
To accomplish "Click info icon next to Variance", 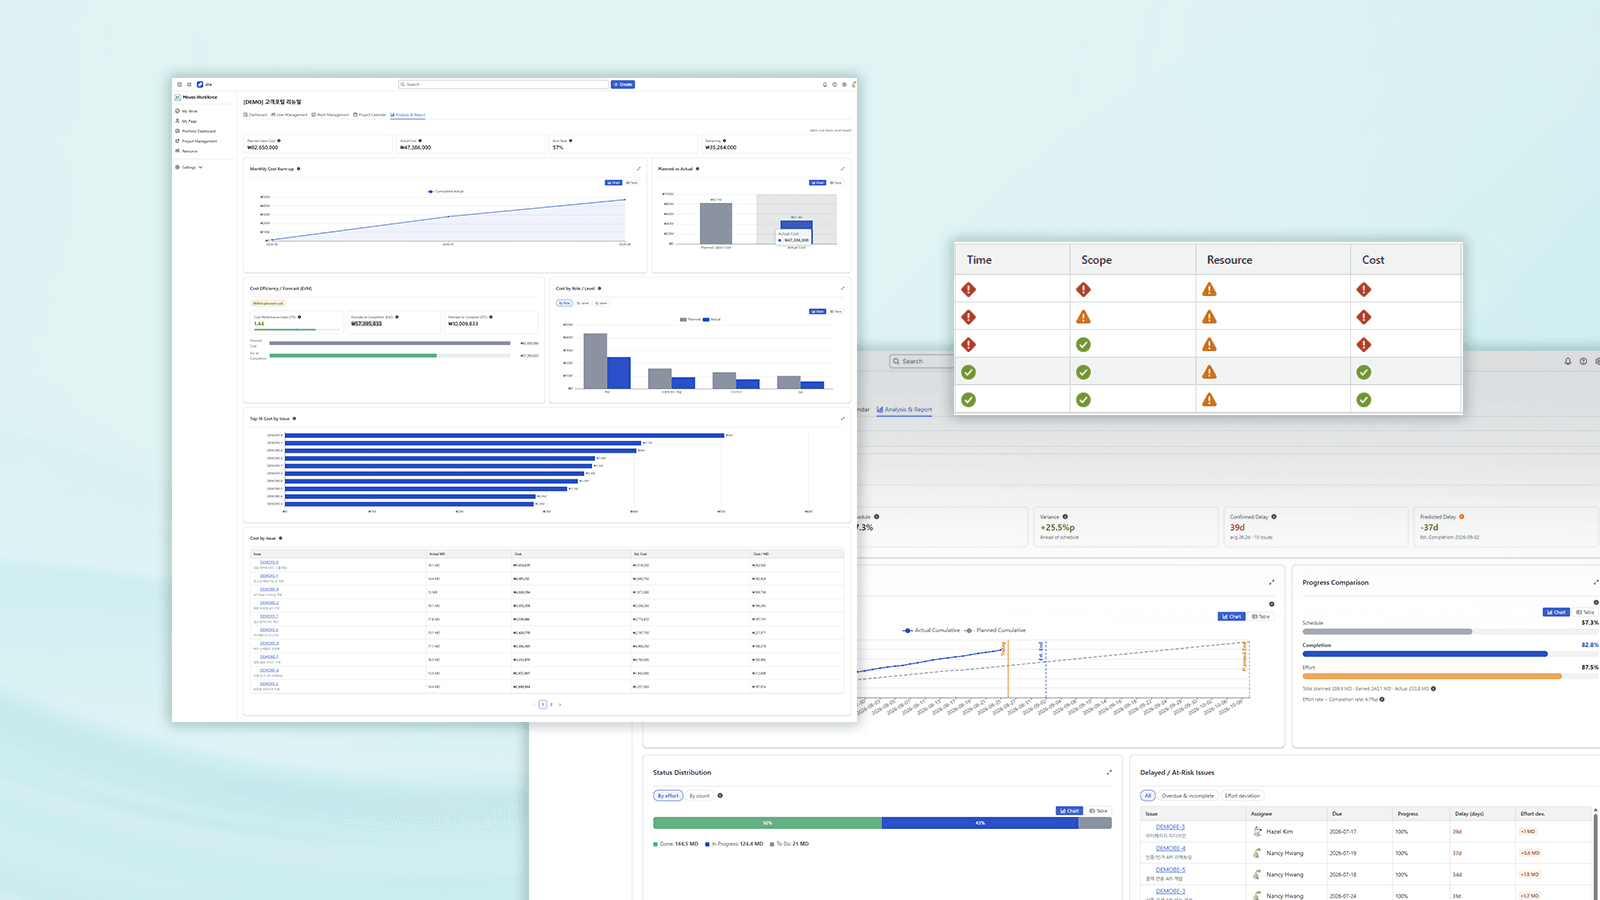I will [1065, 517].
